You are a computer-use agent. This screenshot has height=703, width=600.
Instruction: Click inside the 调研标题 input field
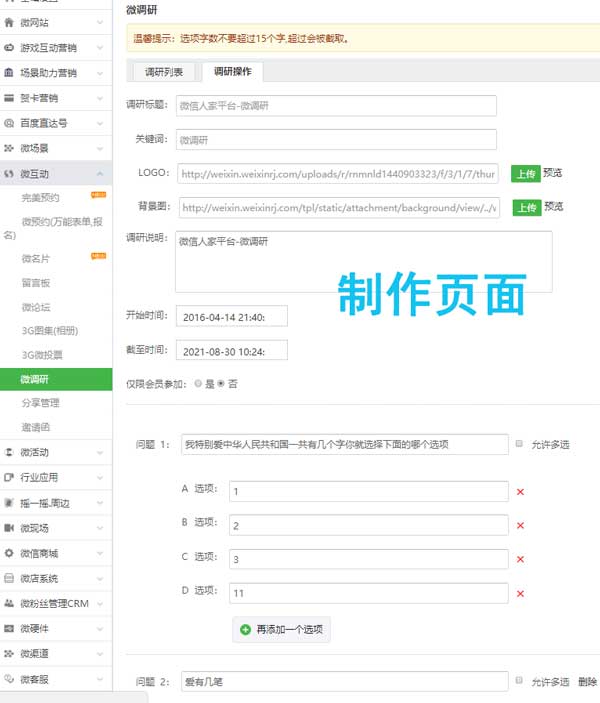(x=336, y=106)
